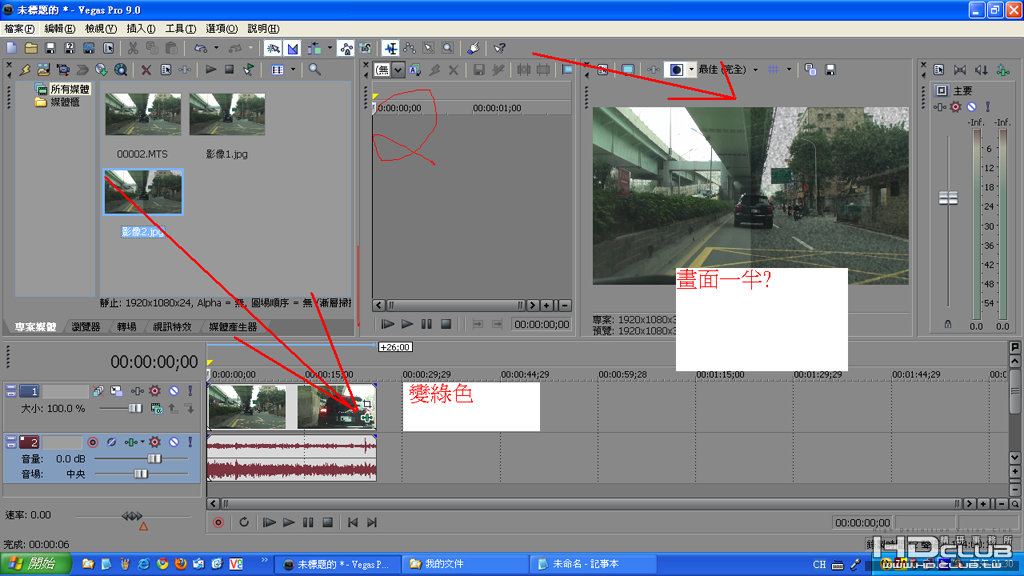Select the 影像1.jpg media thumbnail
The width and height of the screenshot is (1024, 576).
[227, 115]
